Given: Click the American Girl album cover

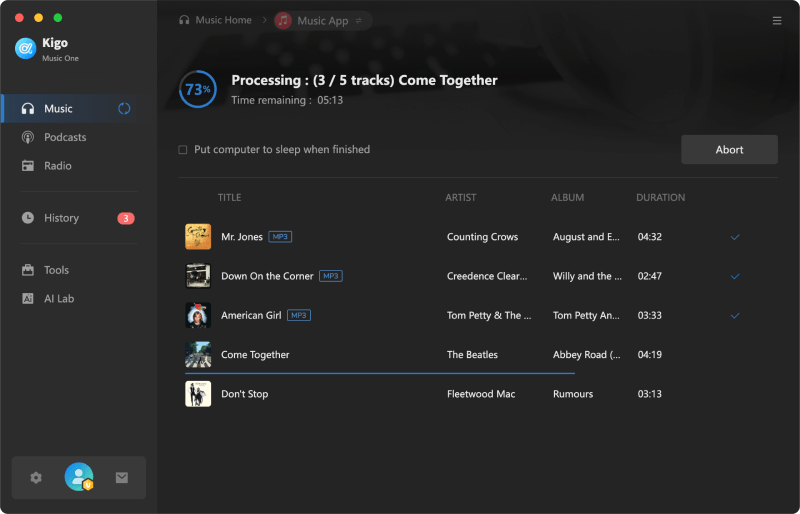Looking at the screenshot, I should [x=198, y=315].
